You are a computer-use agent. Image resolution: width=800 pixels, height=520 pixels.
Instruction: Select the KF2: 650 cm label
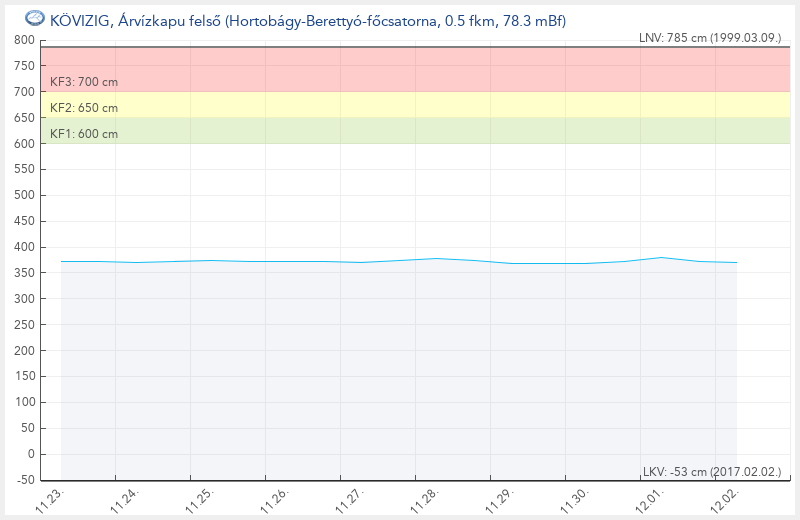[x=84, y=108]
